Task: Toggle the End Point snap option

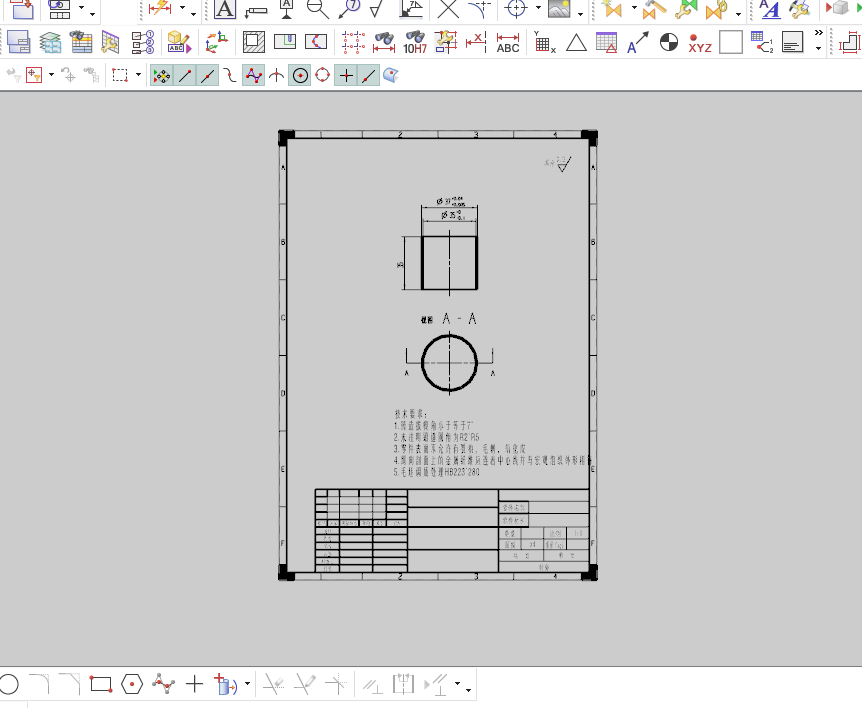Action: [185, 75]
